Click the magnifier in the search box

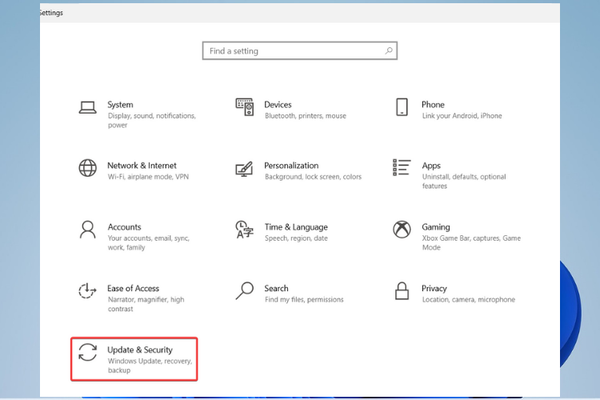tap(388, 50)
